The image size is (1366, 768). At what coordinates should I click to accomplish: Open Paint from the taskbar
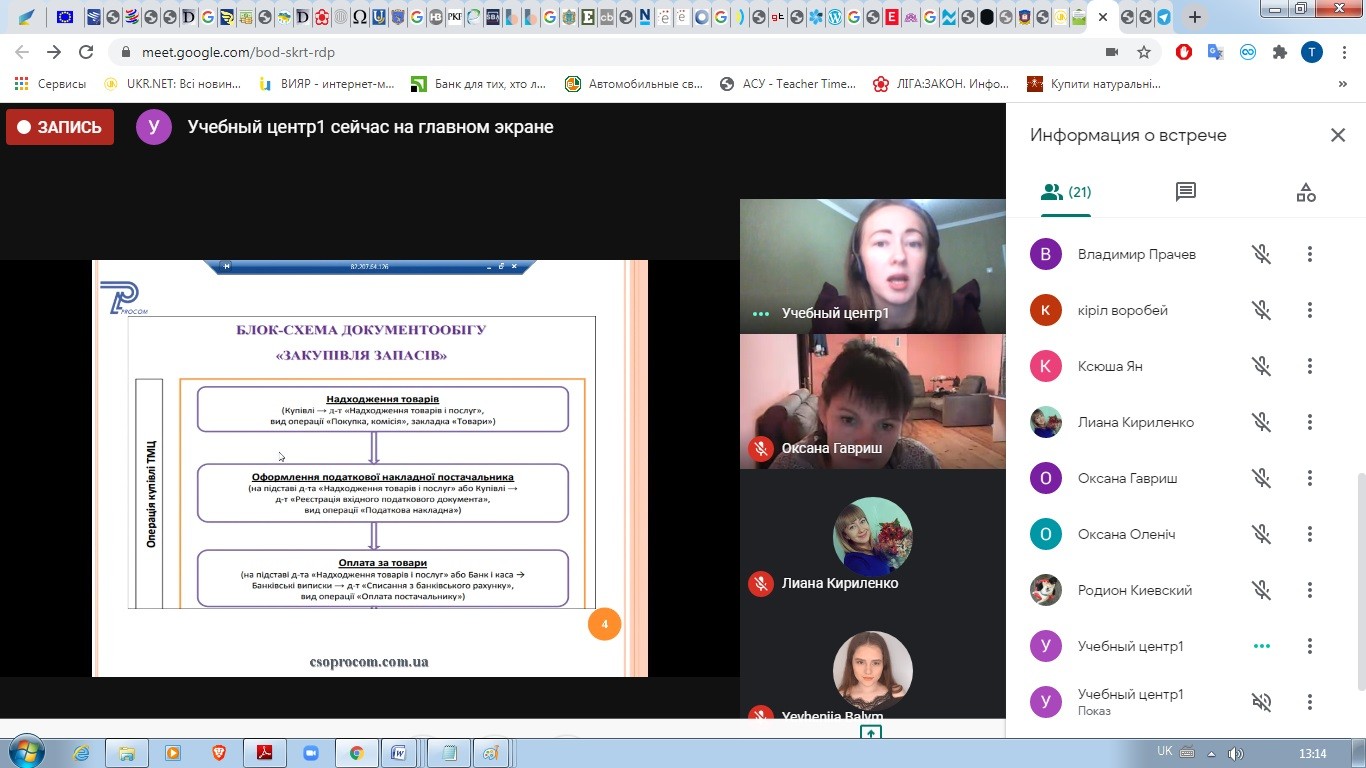[x=491, y=753]
